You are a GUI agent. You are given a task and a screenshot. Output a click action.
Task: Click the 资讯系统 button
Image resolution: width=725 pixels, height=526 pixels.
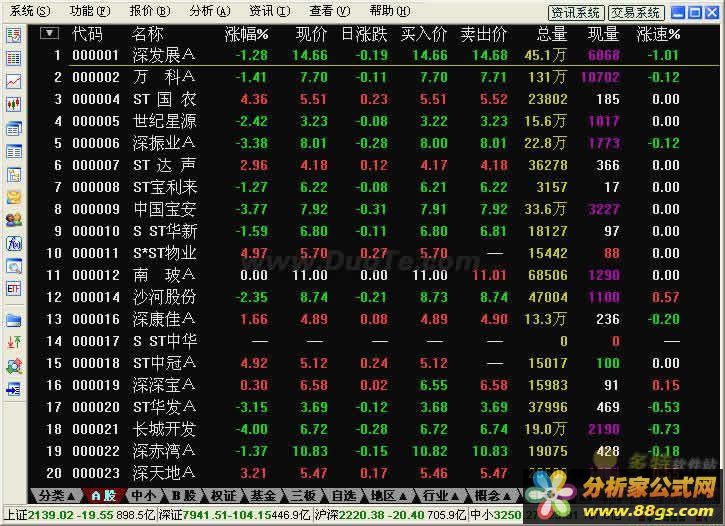click(576, 12)
